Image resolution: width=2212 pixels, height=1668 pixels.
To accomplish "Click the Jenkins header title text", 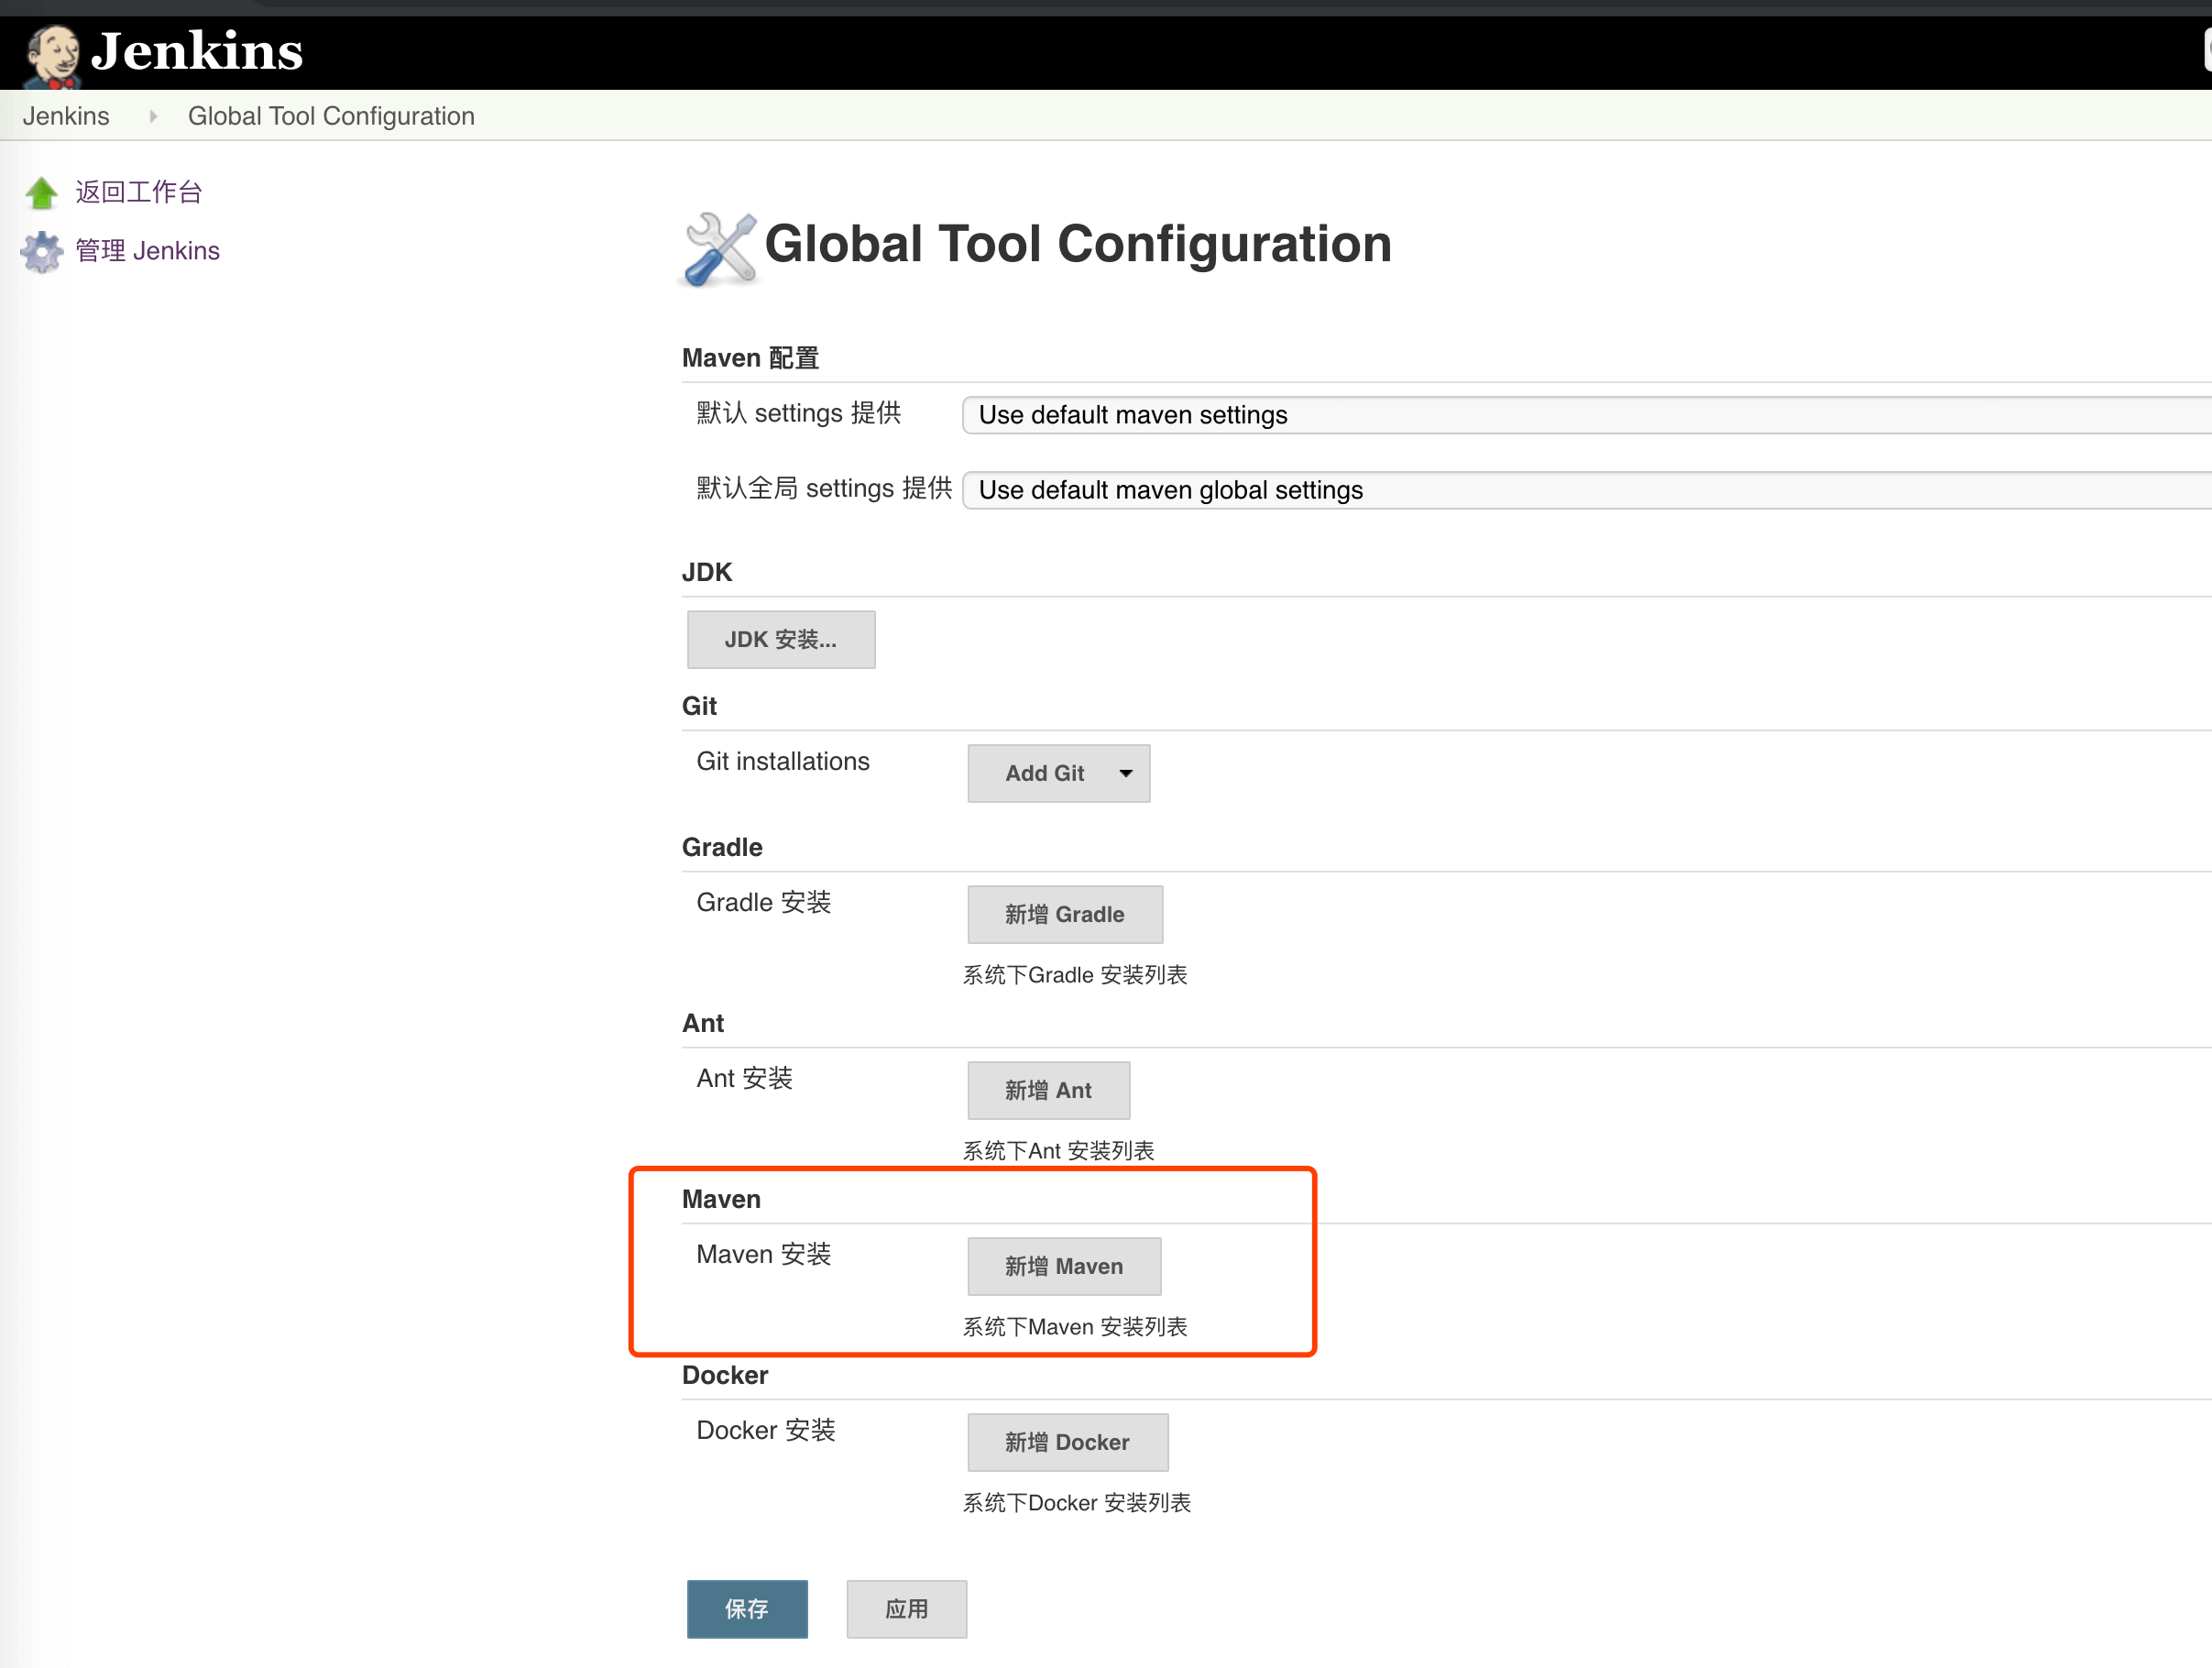I will [x=197, y=51].
